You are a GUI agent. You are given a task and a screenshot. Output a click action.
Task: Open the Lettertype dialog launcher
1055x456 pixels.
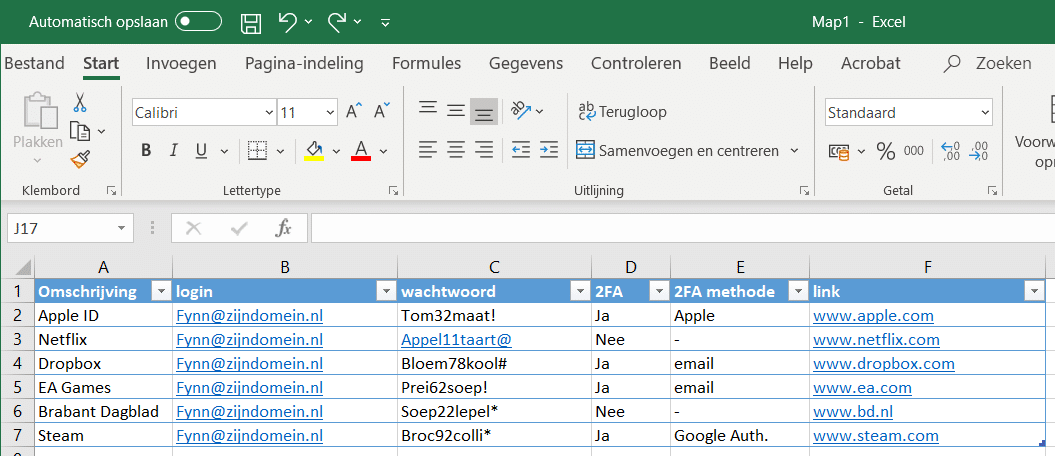click(393, 191)
